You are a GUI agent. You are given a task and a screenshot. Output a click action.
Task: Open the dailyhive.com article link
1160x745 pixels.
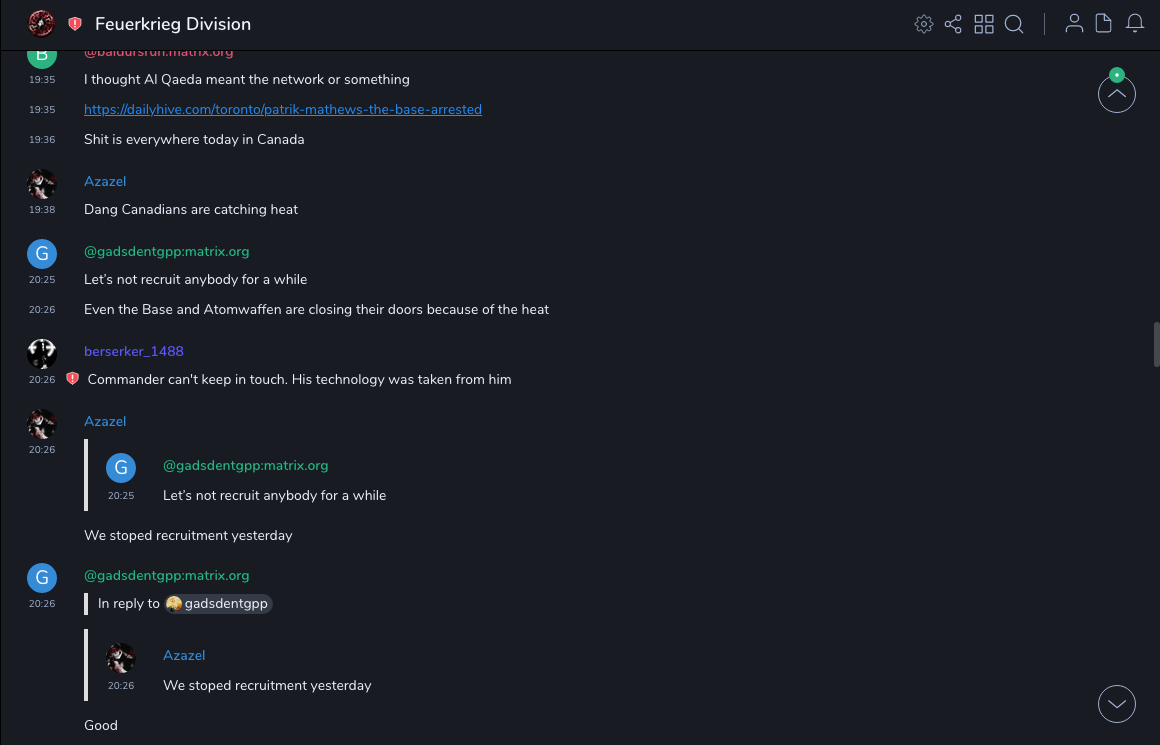[283, 109]
